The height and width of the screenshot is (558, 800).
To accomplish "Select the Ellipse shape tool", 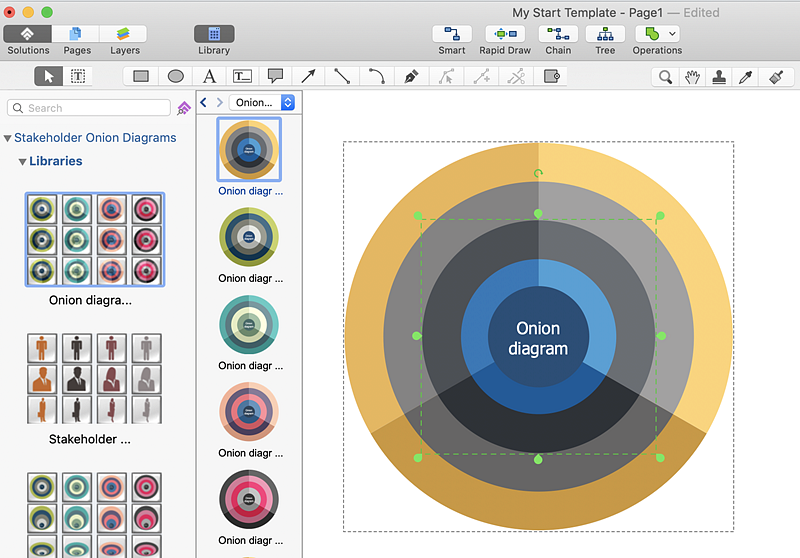I will [x=175, y=76].
